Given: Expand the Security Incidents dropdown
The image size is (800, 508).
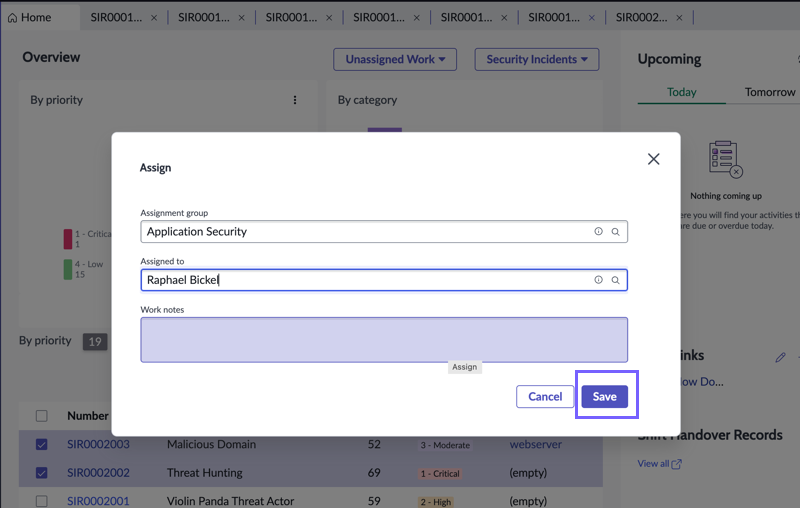Looking at the screenshot, I should coord(537,59).
